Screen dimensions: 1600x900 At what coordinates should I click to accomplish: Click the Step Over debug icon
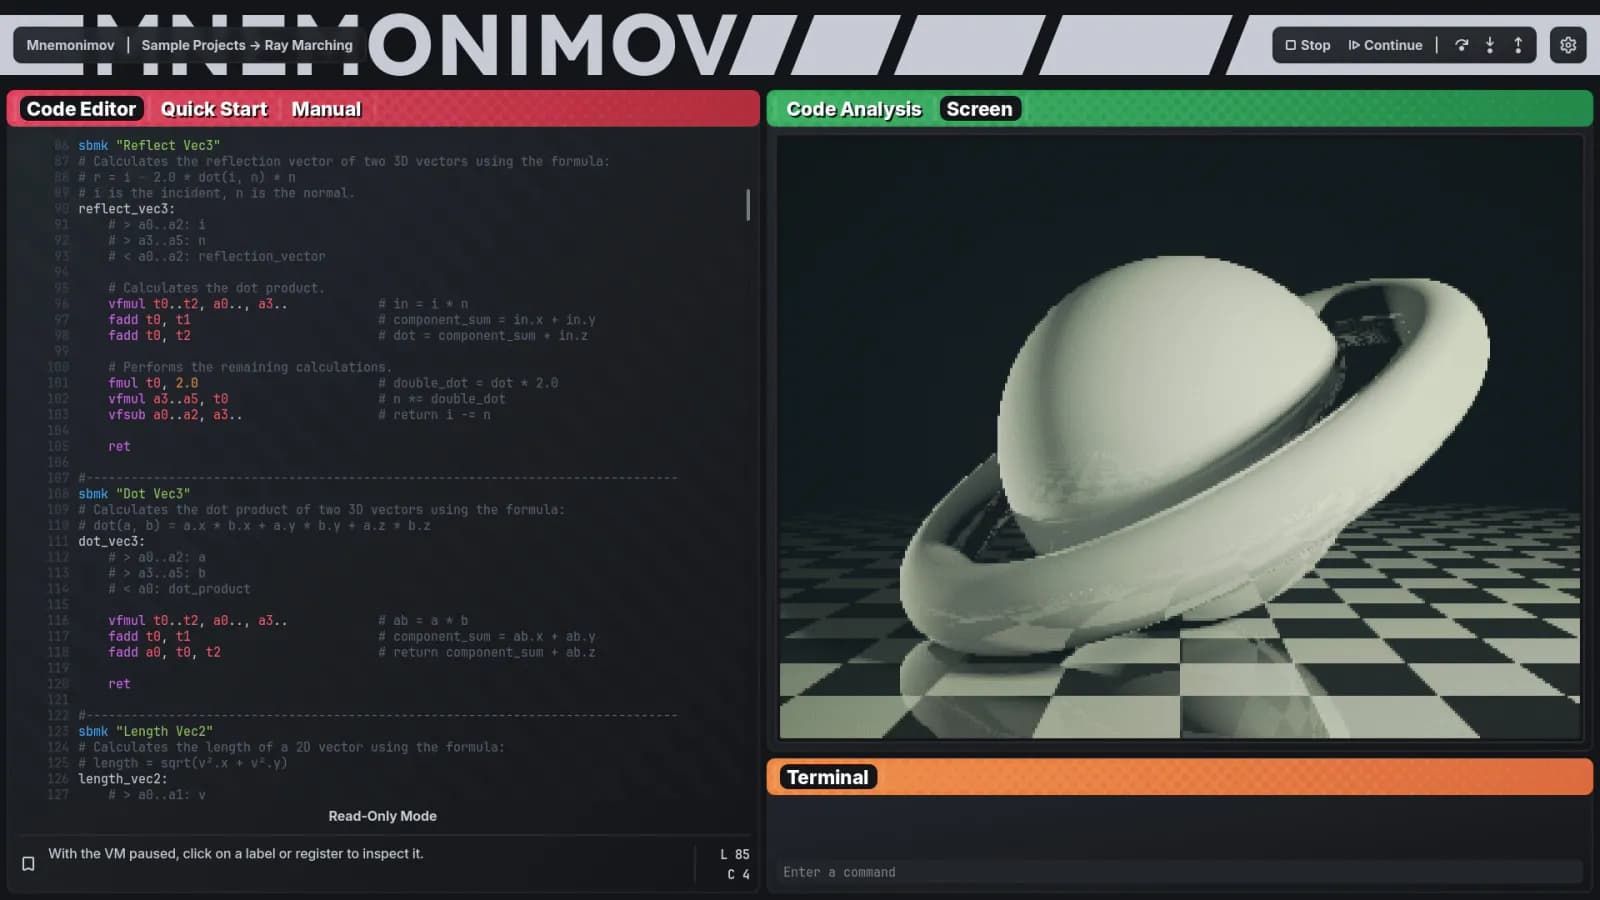(x=1462, y=45)
